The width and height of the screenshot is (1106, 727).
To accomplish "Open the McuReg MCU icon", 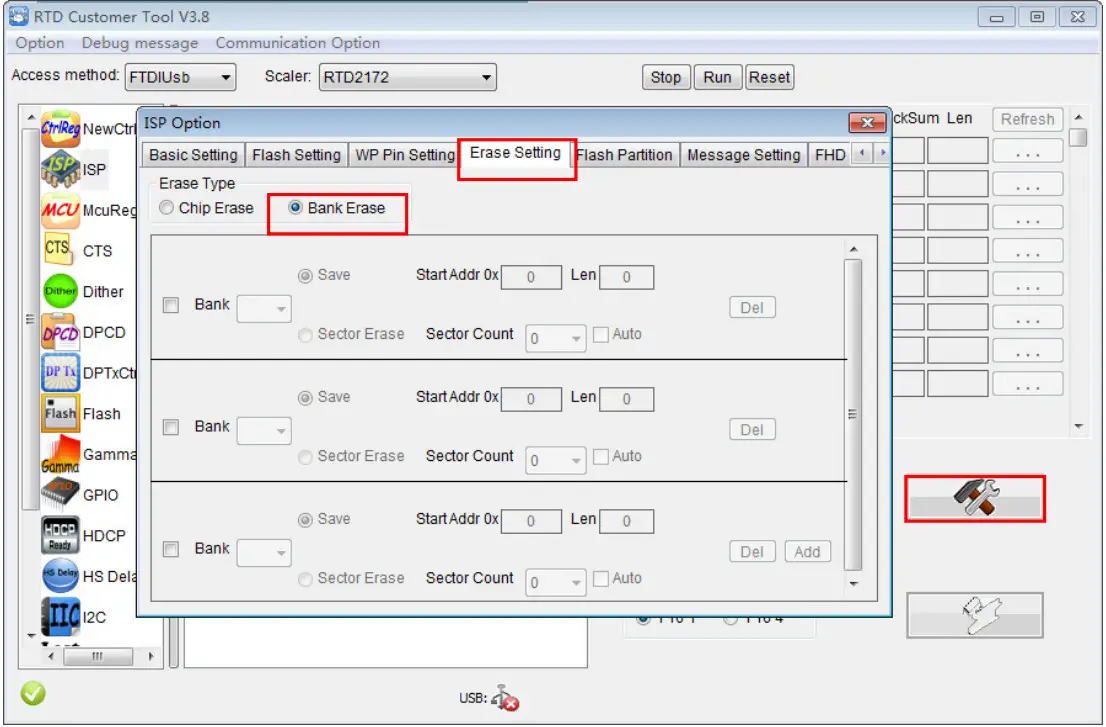I will pos(60,210).
